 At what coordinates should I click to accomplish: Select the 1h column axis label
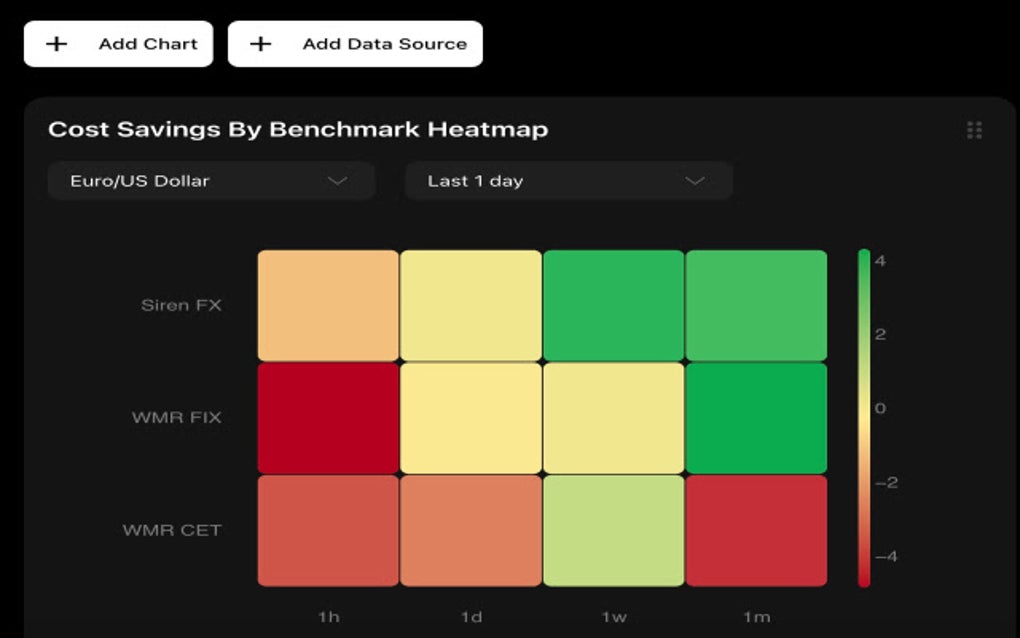click(326, 617)
